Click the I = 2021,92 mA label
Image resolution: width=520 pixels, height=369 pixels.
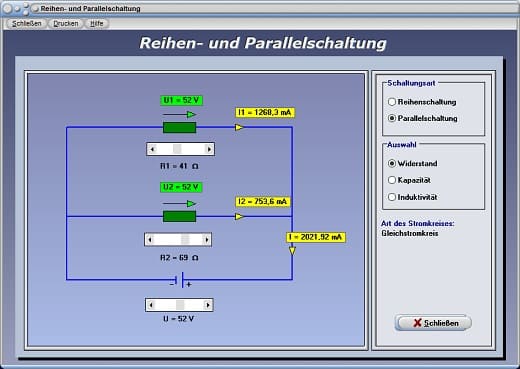[x=316, y=237]
